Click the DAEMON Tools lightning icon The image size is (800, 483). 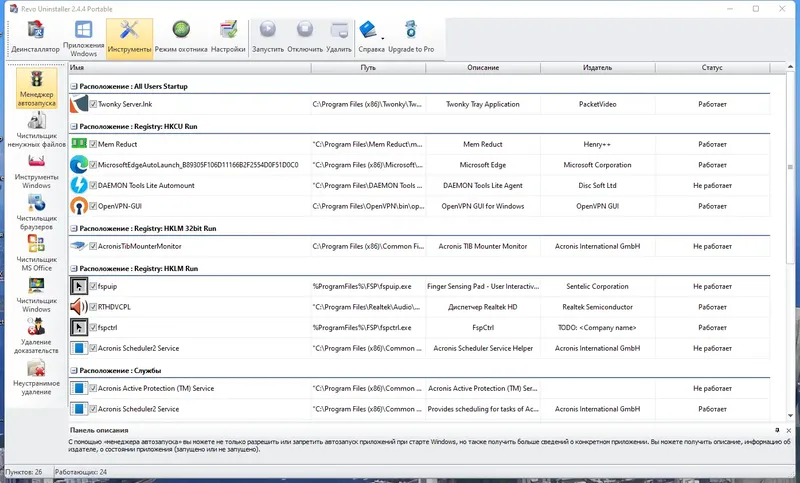point(79,185)
